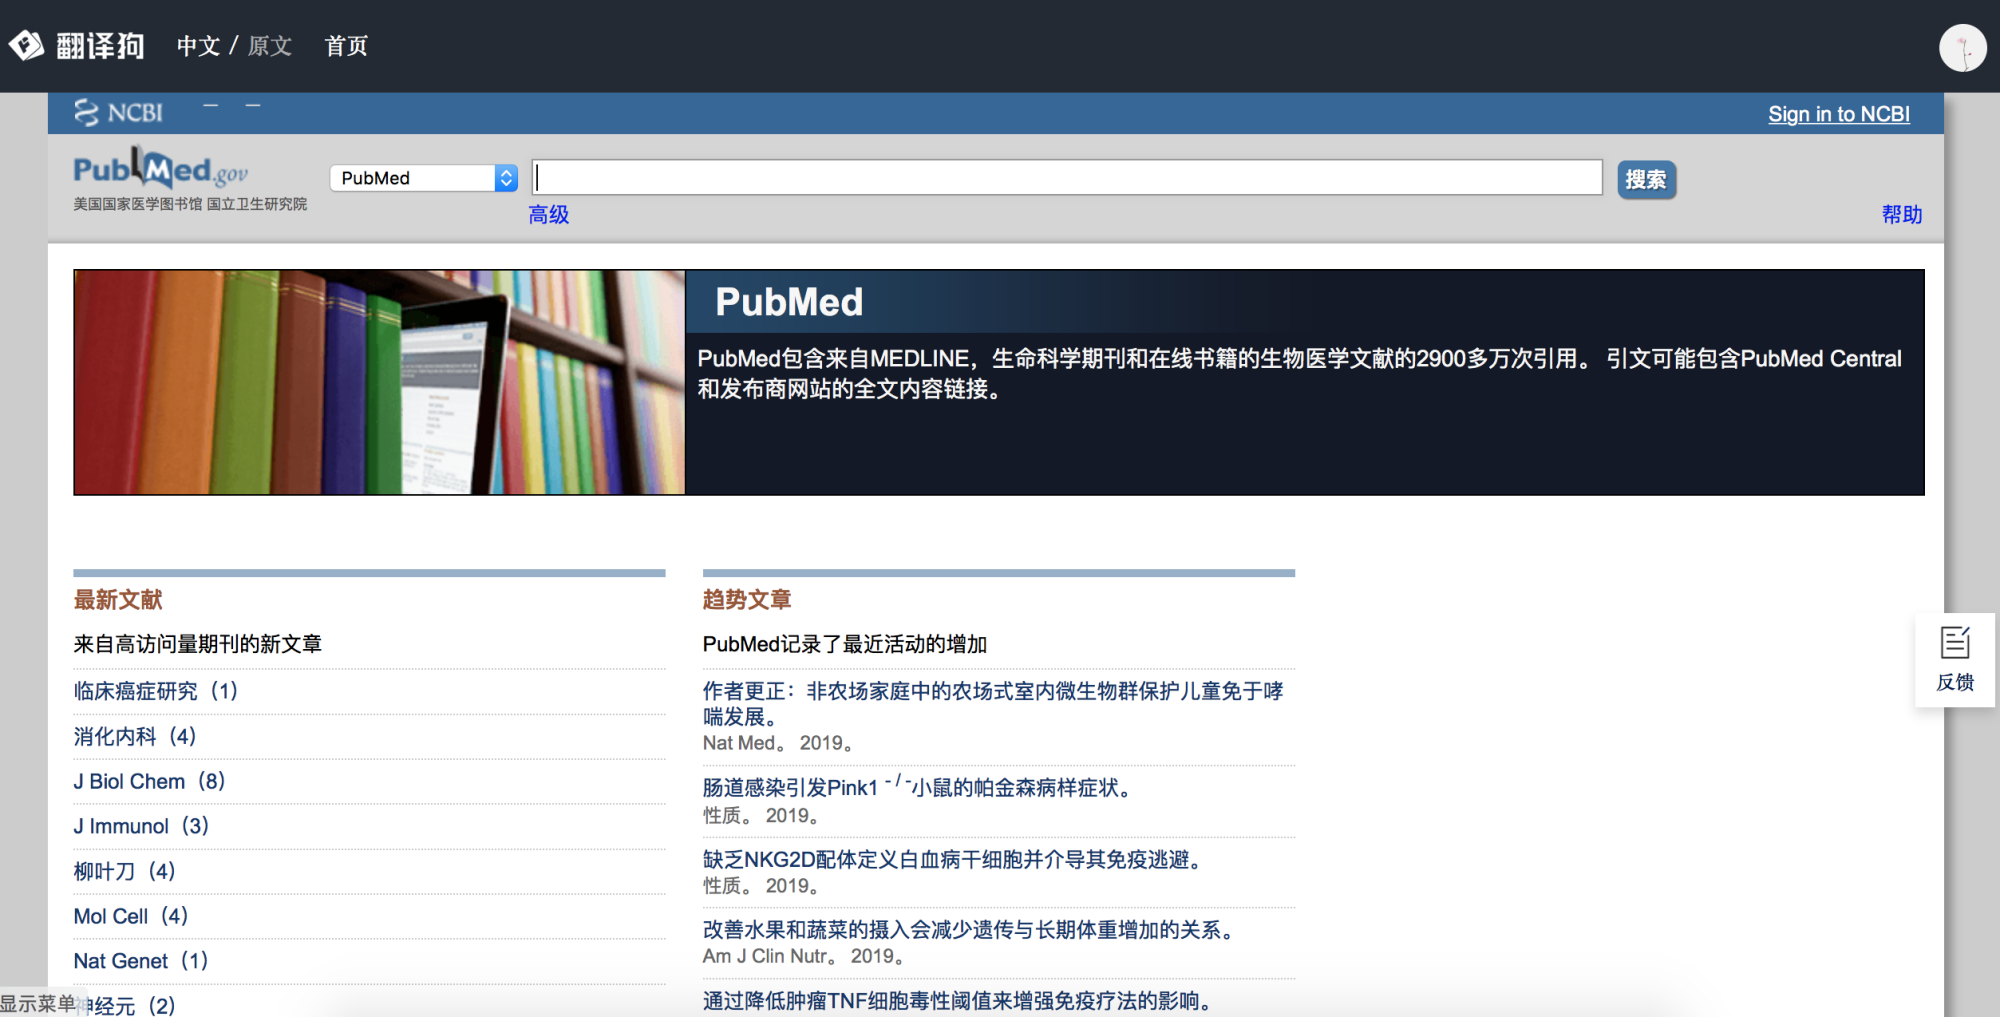Screen dimensions: 2000x1017
Task: Select the 首页 menu item
Action: [345, 47]
